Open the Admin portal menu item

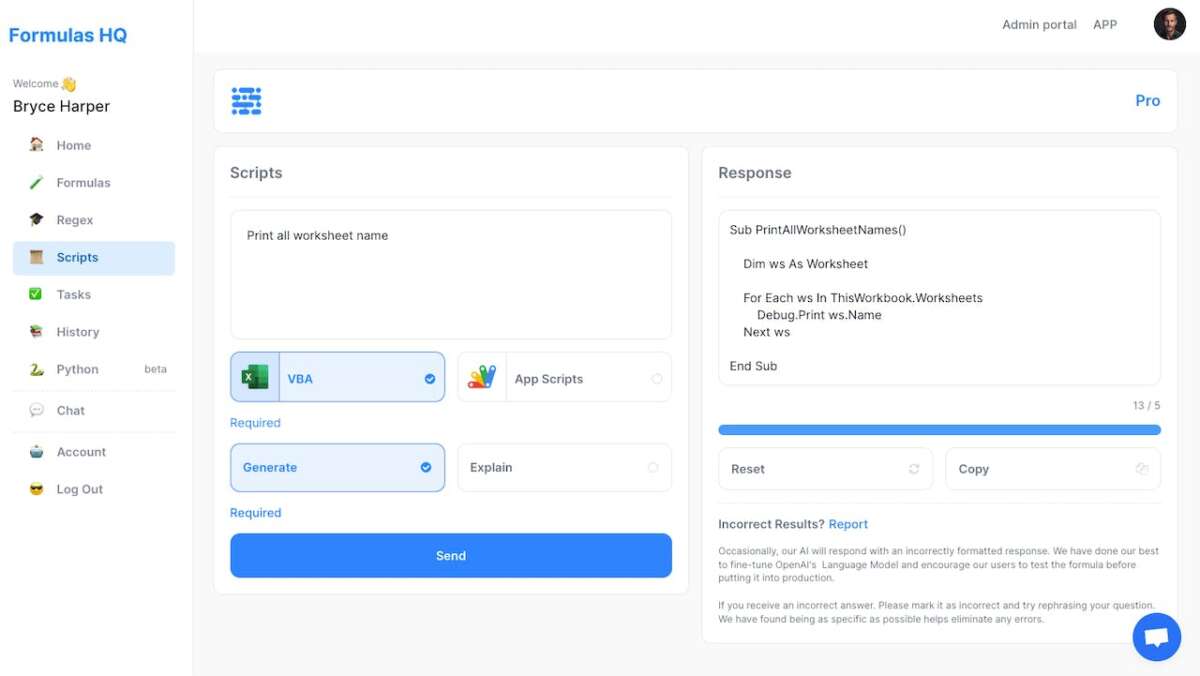click(x=1039, y=24)
